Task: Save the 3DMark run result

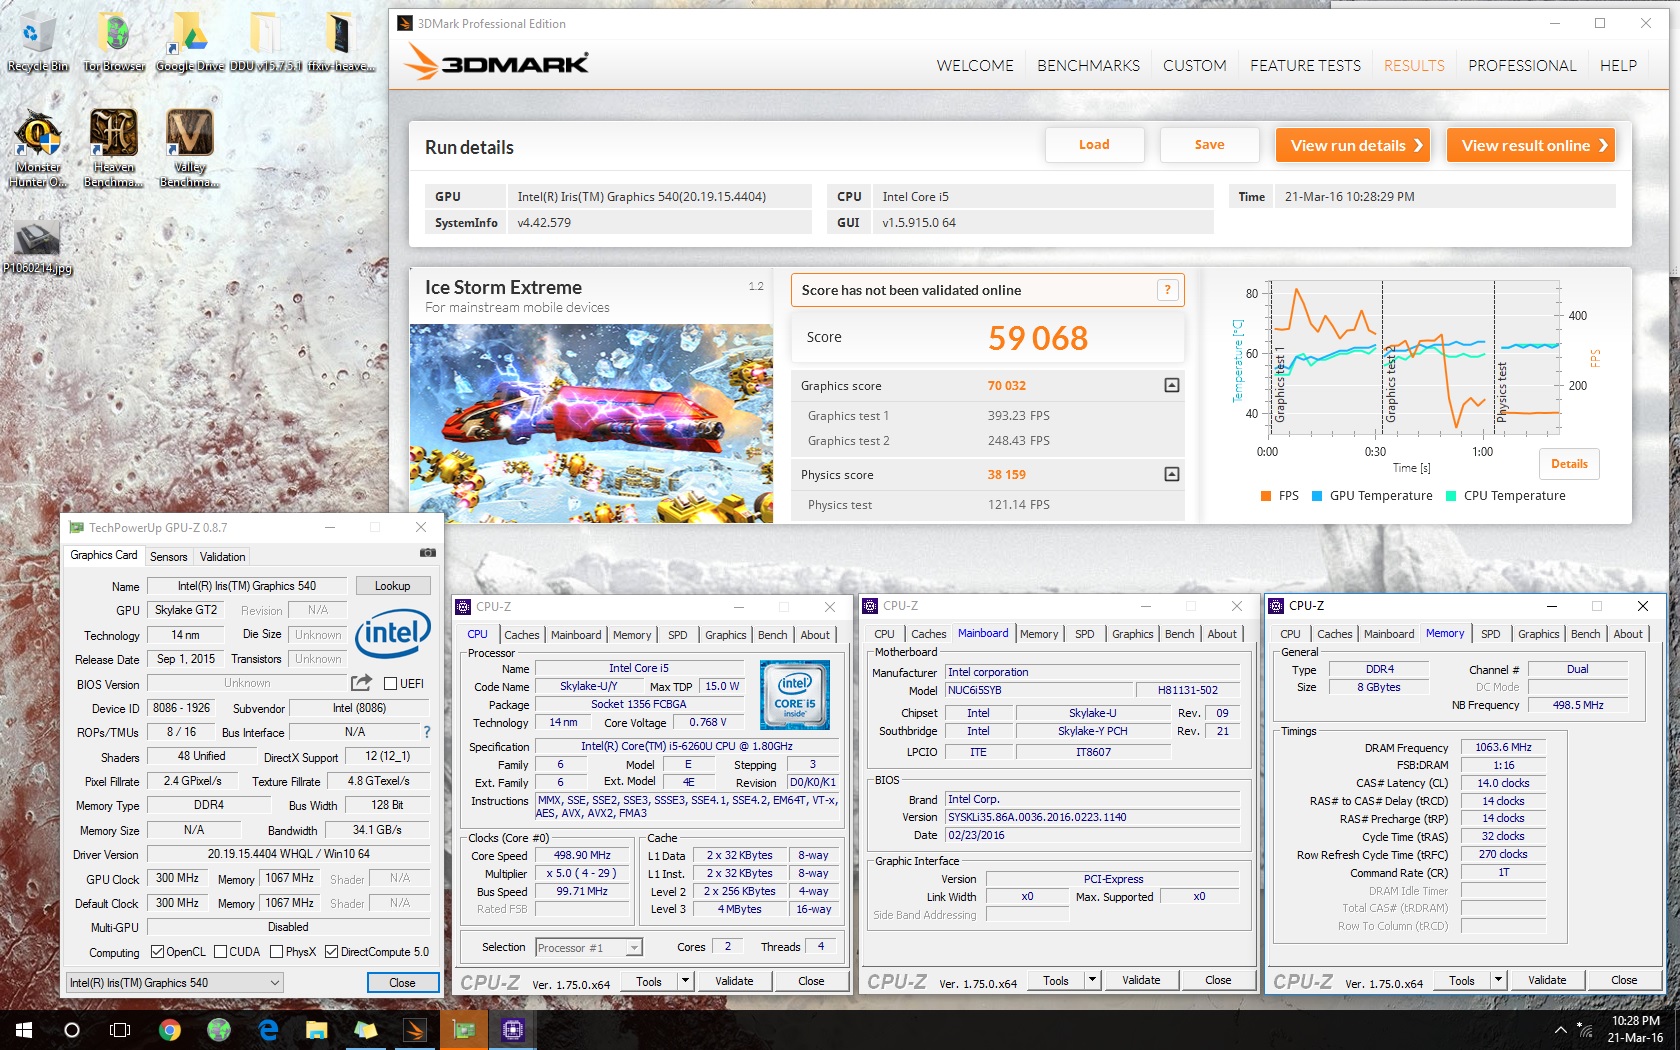Action: click(x=1209, y=145)
